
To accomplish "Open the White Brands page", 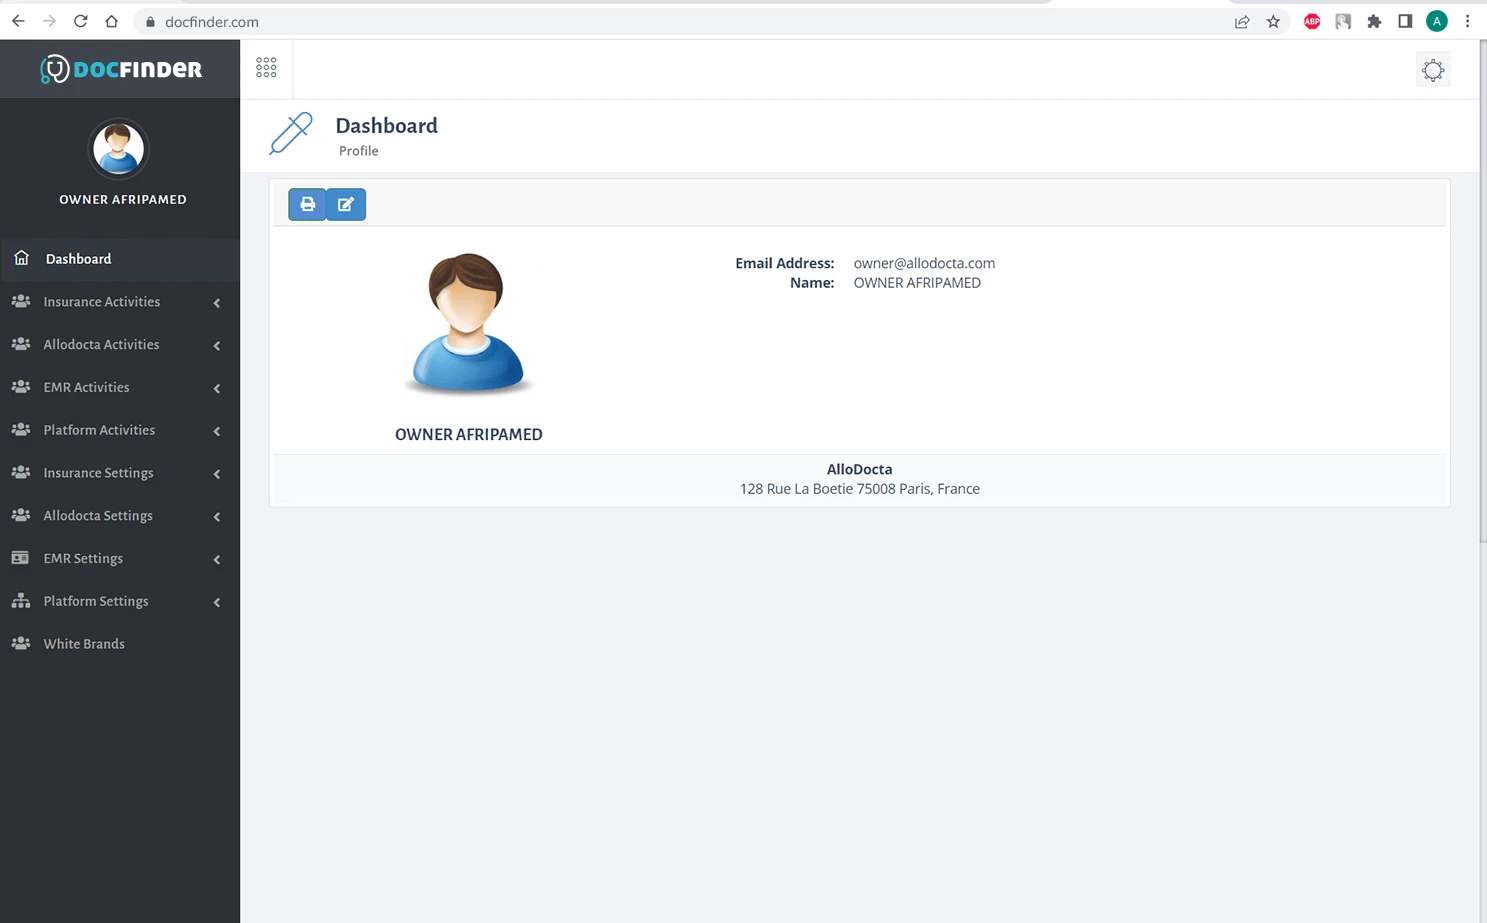I will coord(83,643).
